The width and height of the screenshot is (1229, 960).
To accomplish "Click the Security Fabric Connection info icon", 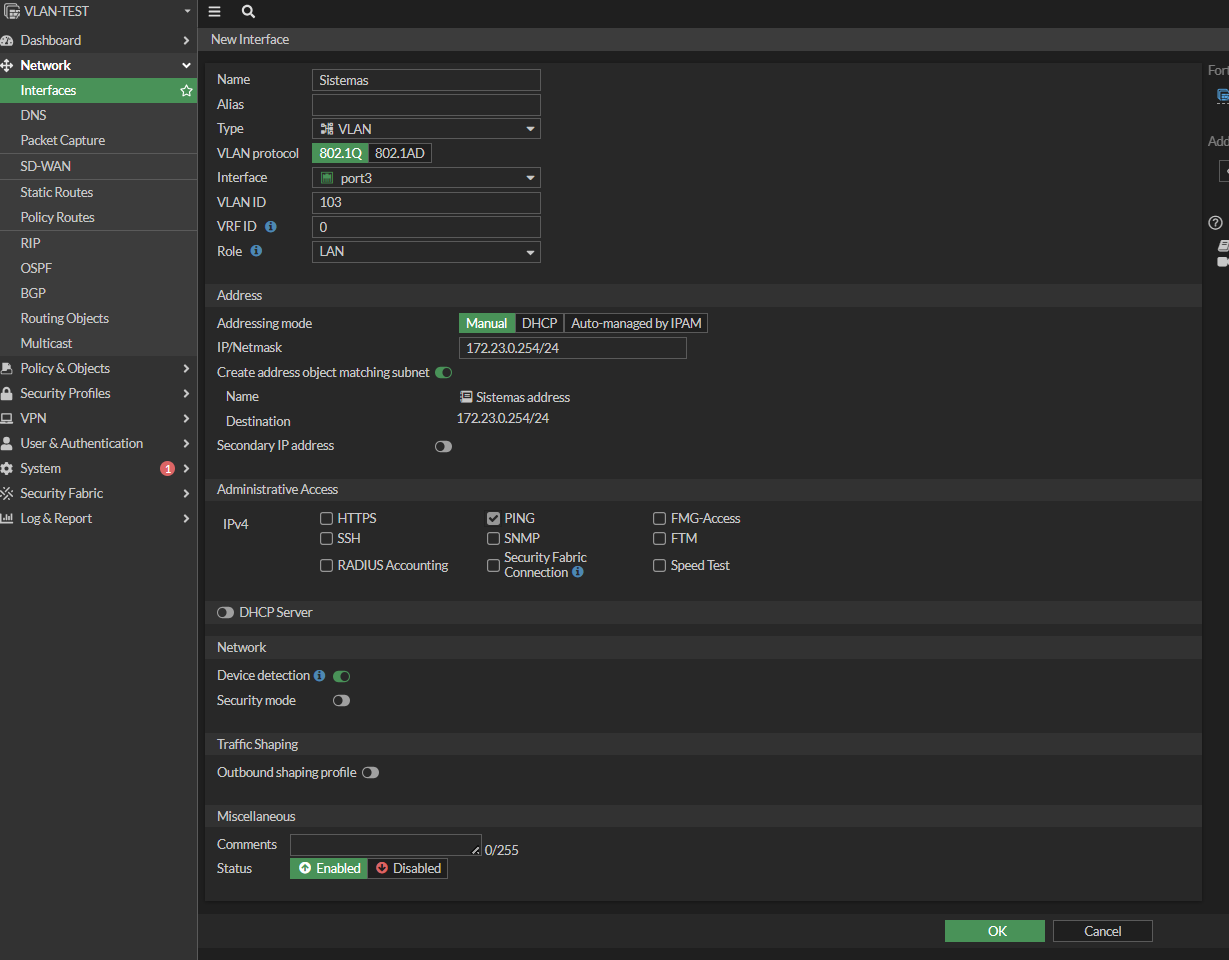I will click(x=578, y=573).
